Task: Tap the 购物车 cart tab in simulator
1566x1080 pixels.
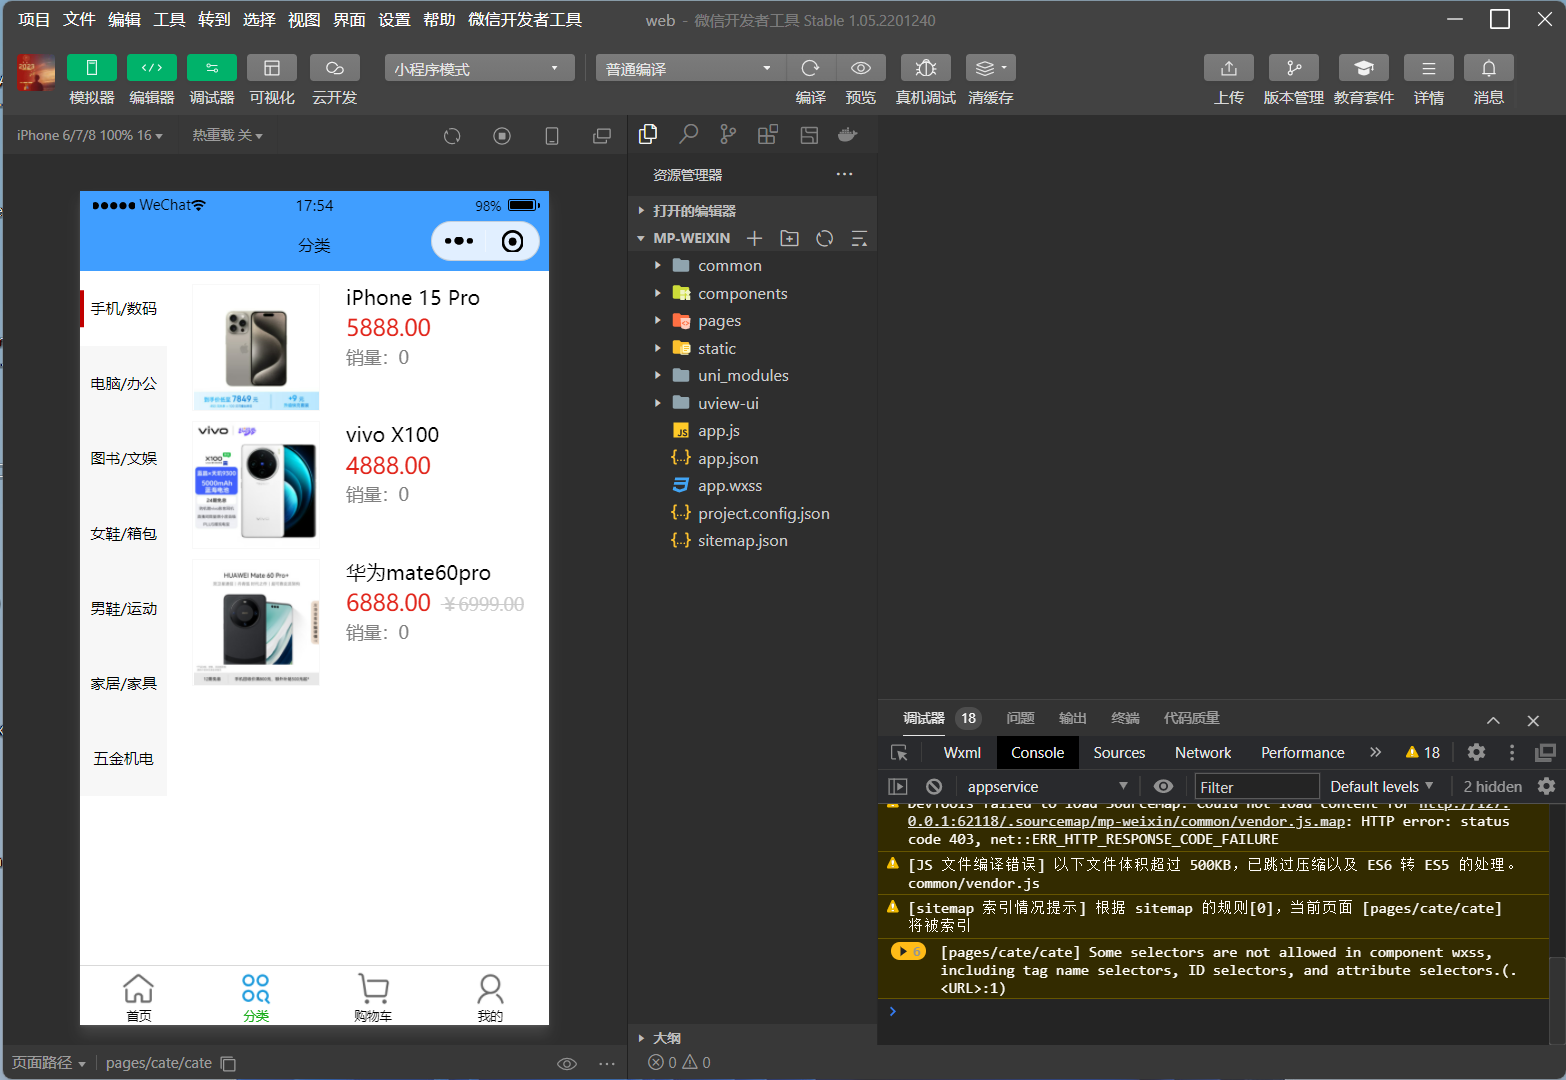Action: point(373,997)
